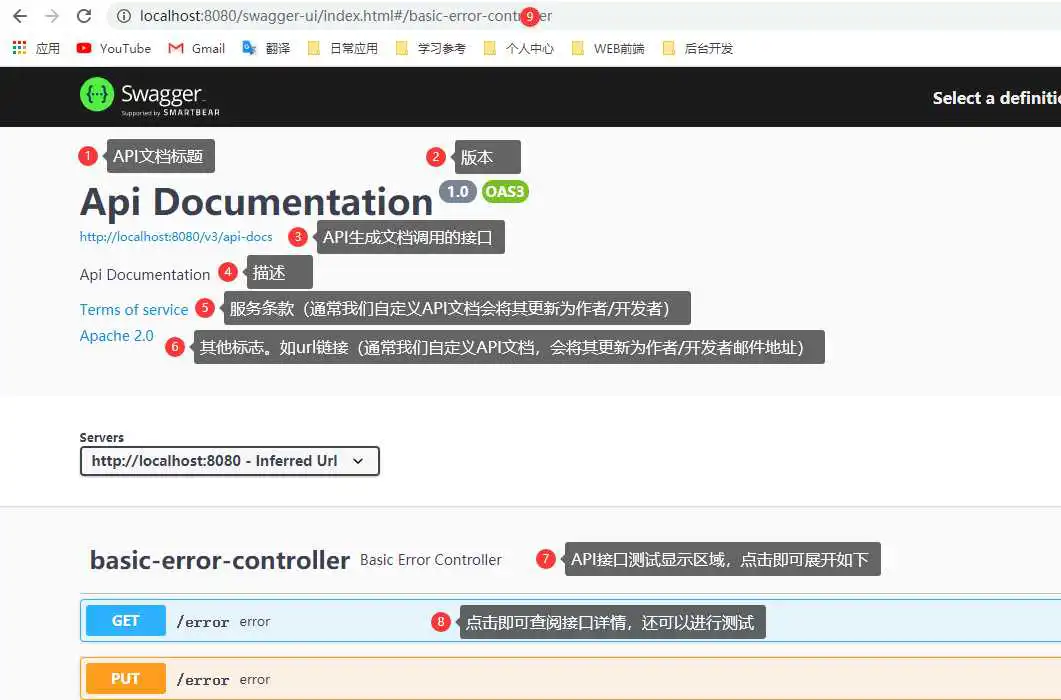Click the browser forward arrow
The height and width of the screenshot is (700, 1061).
point(52,16)
